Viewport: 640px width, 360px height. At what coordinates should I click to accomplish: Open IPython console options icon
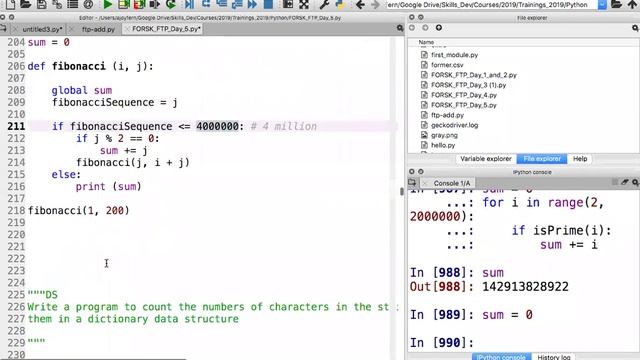click(635, 182)
